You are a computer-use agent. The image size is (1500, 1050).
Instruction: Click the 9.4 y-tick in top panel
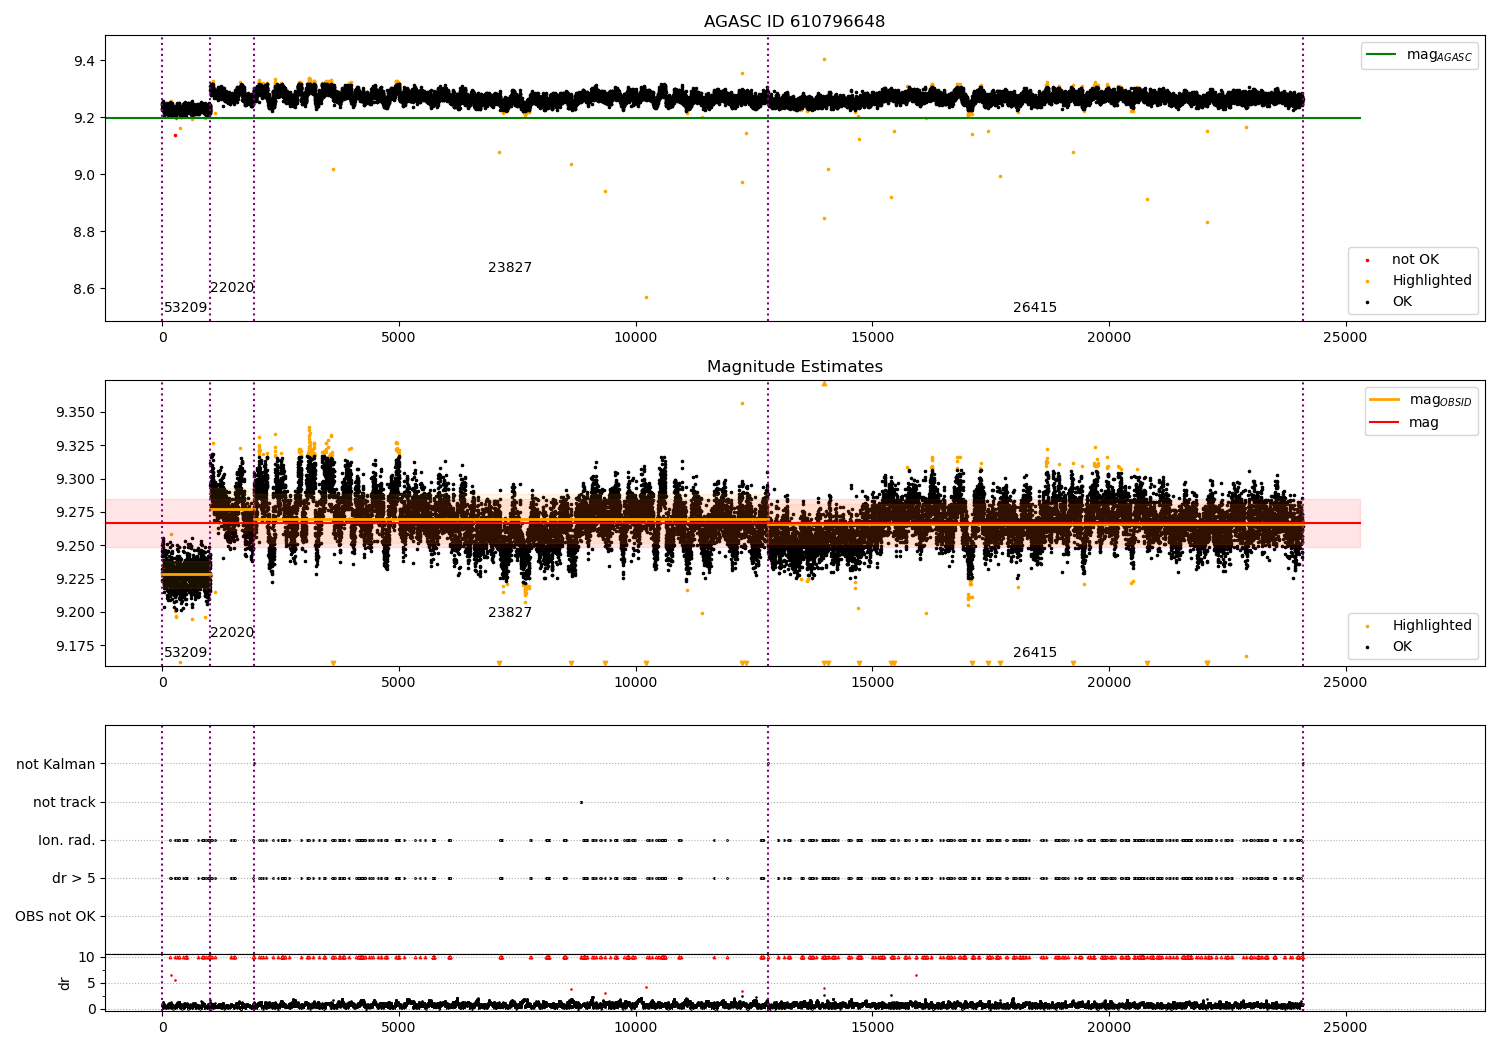tap(85, 62)
